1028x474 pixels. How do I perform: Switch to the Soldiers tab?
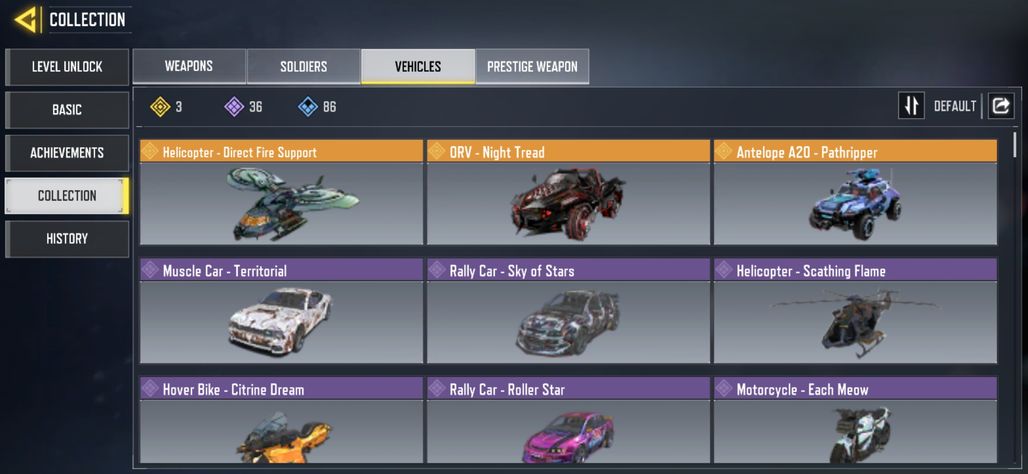tap(304, 66)
